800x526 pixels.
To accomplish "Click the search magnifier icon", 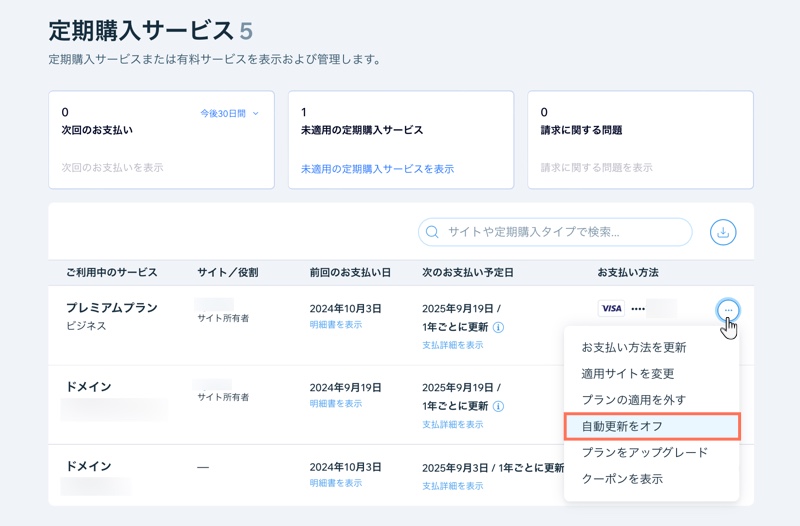I will pos(432,232).
